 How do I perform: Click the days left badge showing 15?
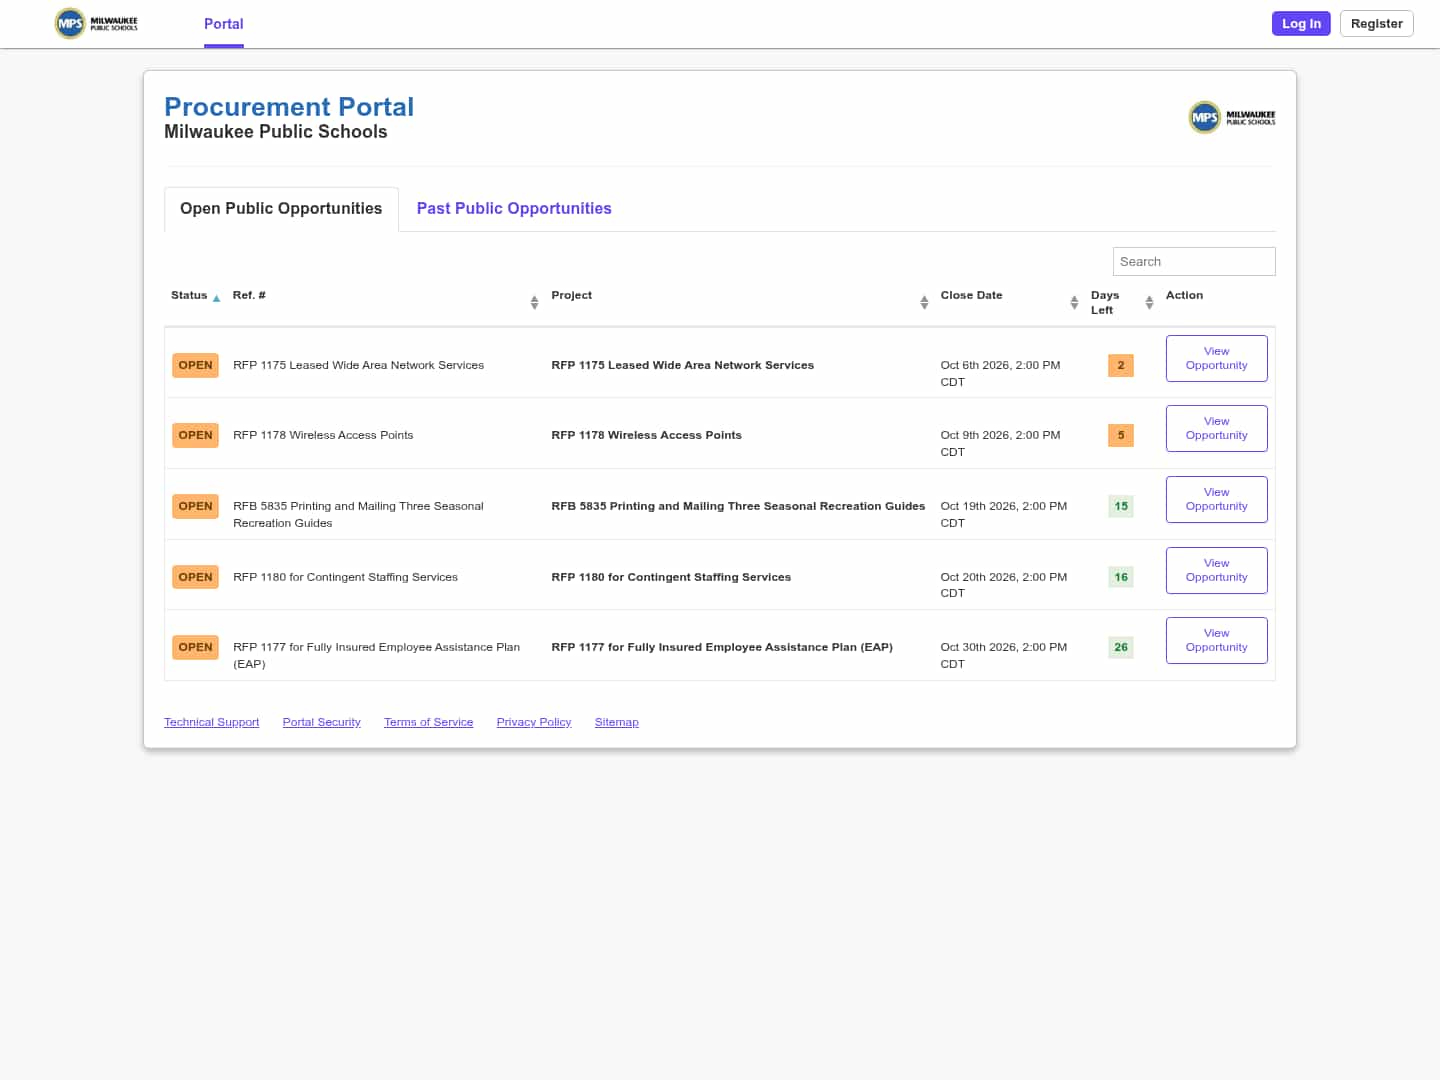(x=1121, y=506)
